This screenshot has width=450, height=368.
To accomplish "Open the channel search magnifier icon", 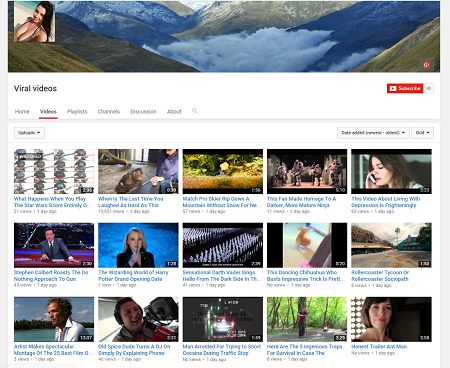I will pos(195,111).
